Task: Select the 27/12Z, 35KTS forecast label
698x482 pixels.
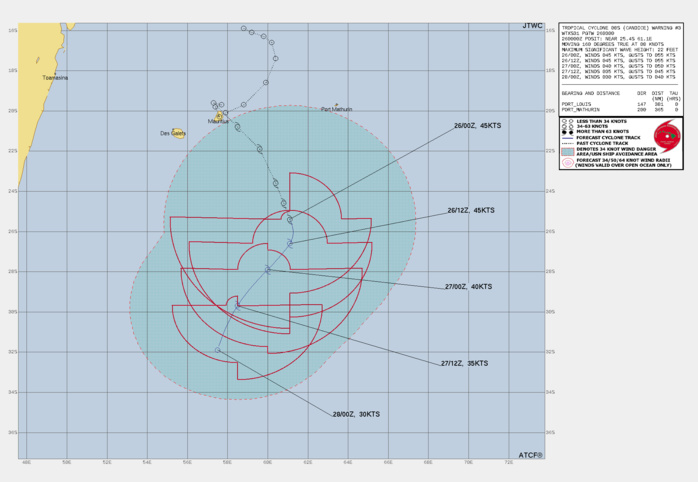Action: pyautogui.click(x=464, y=363)
